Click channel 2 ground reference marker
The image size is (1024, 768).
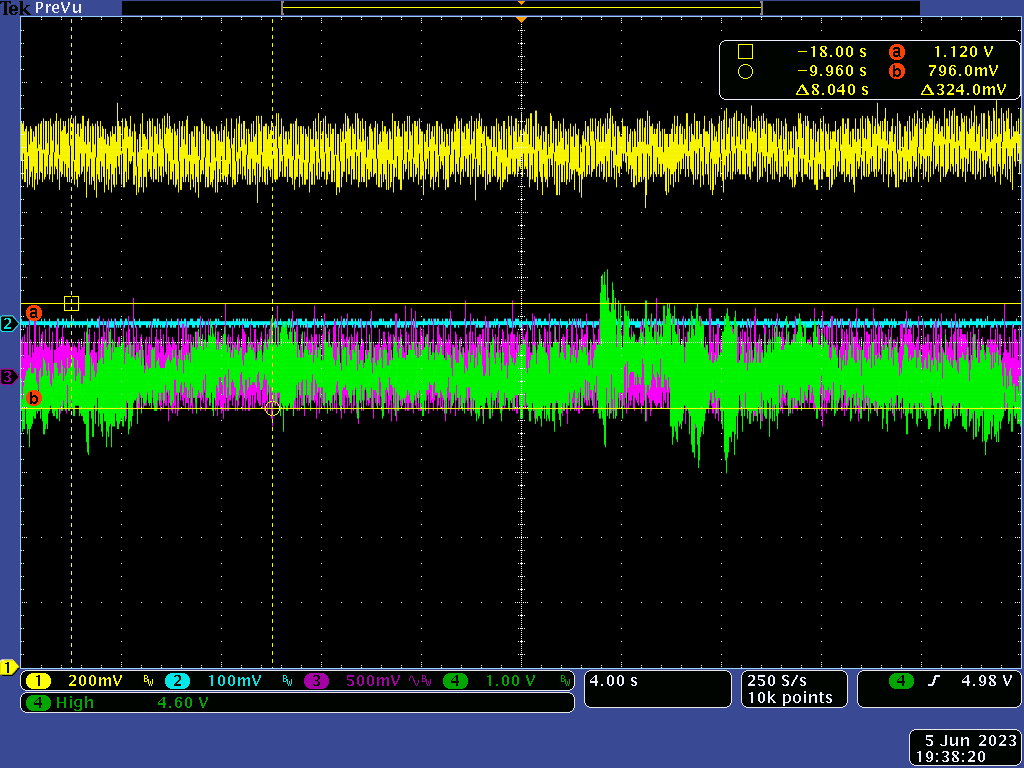pyautogui.click(x=8, y=324)
